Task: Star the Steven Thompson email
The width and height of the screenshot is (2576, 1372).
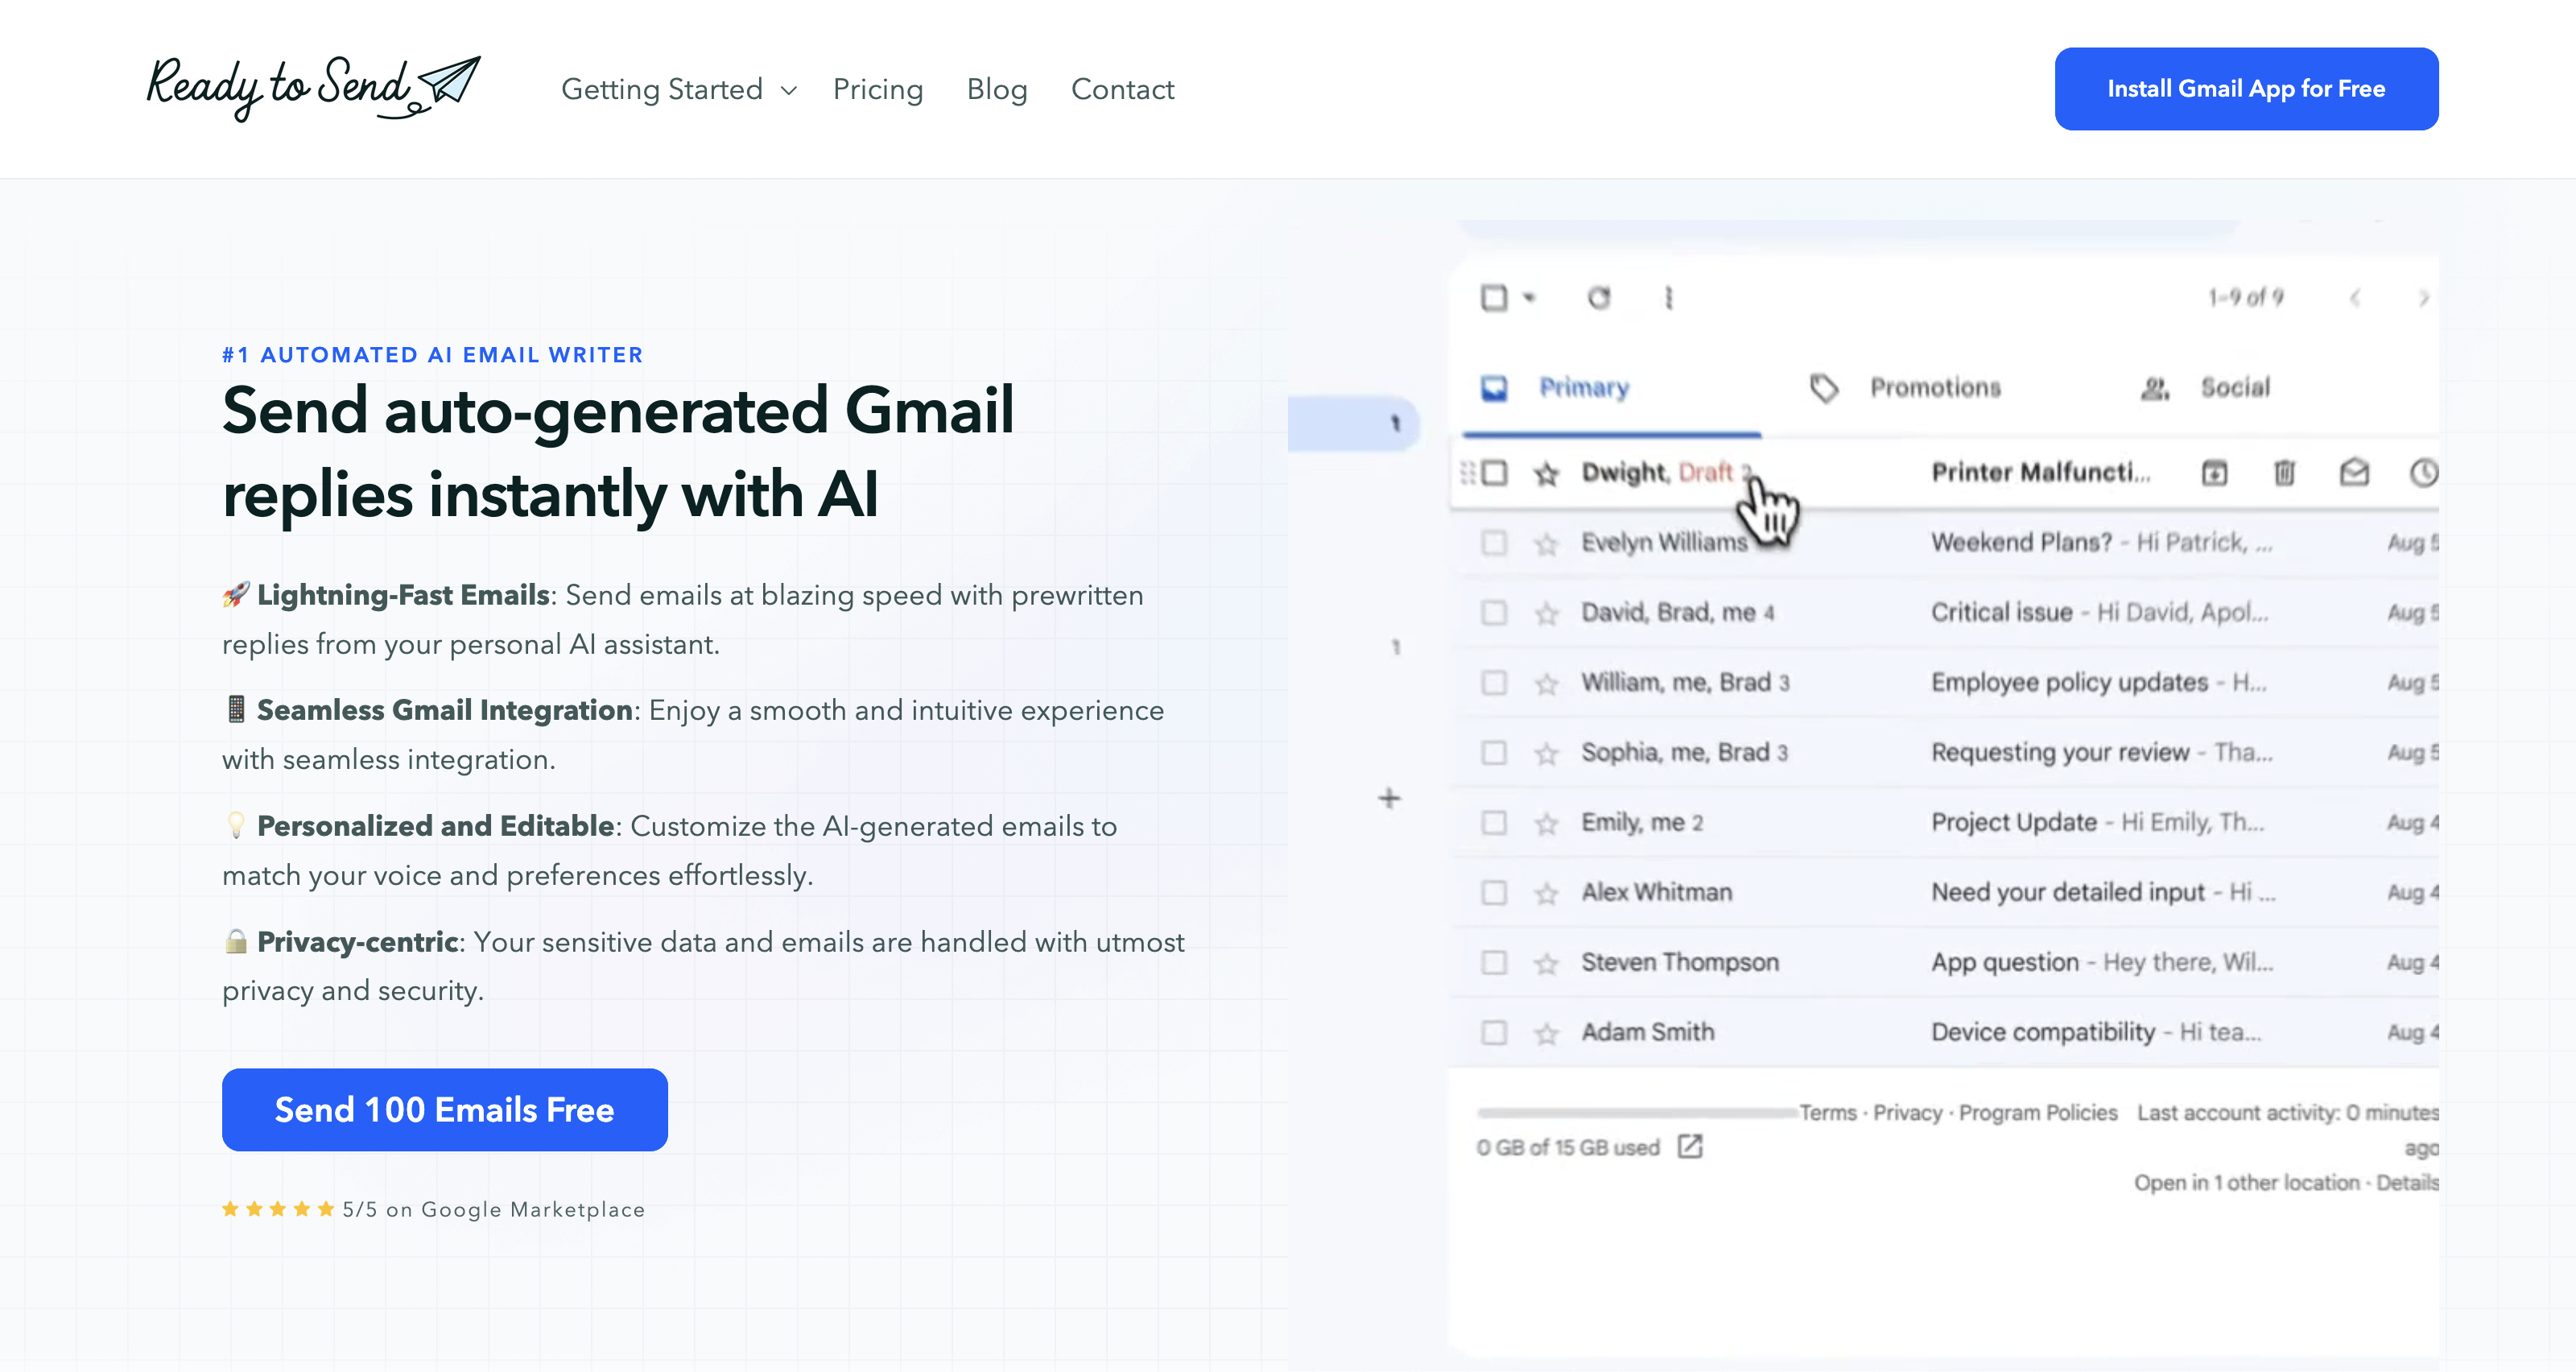Action: (1547, 964)
